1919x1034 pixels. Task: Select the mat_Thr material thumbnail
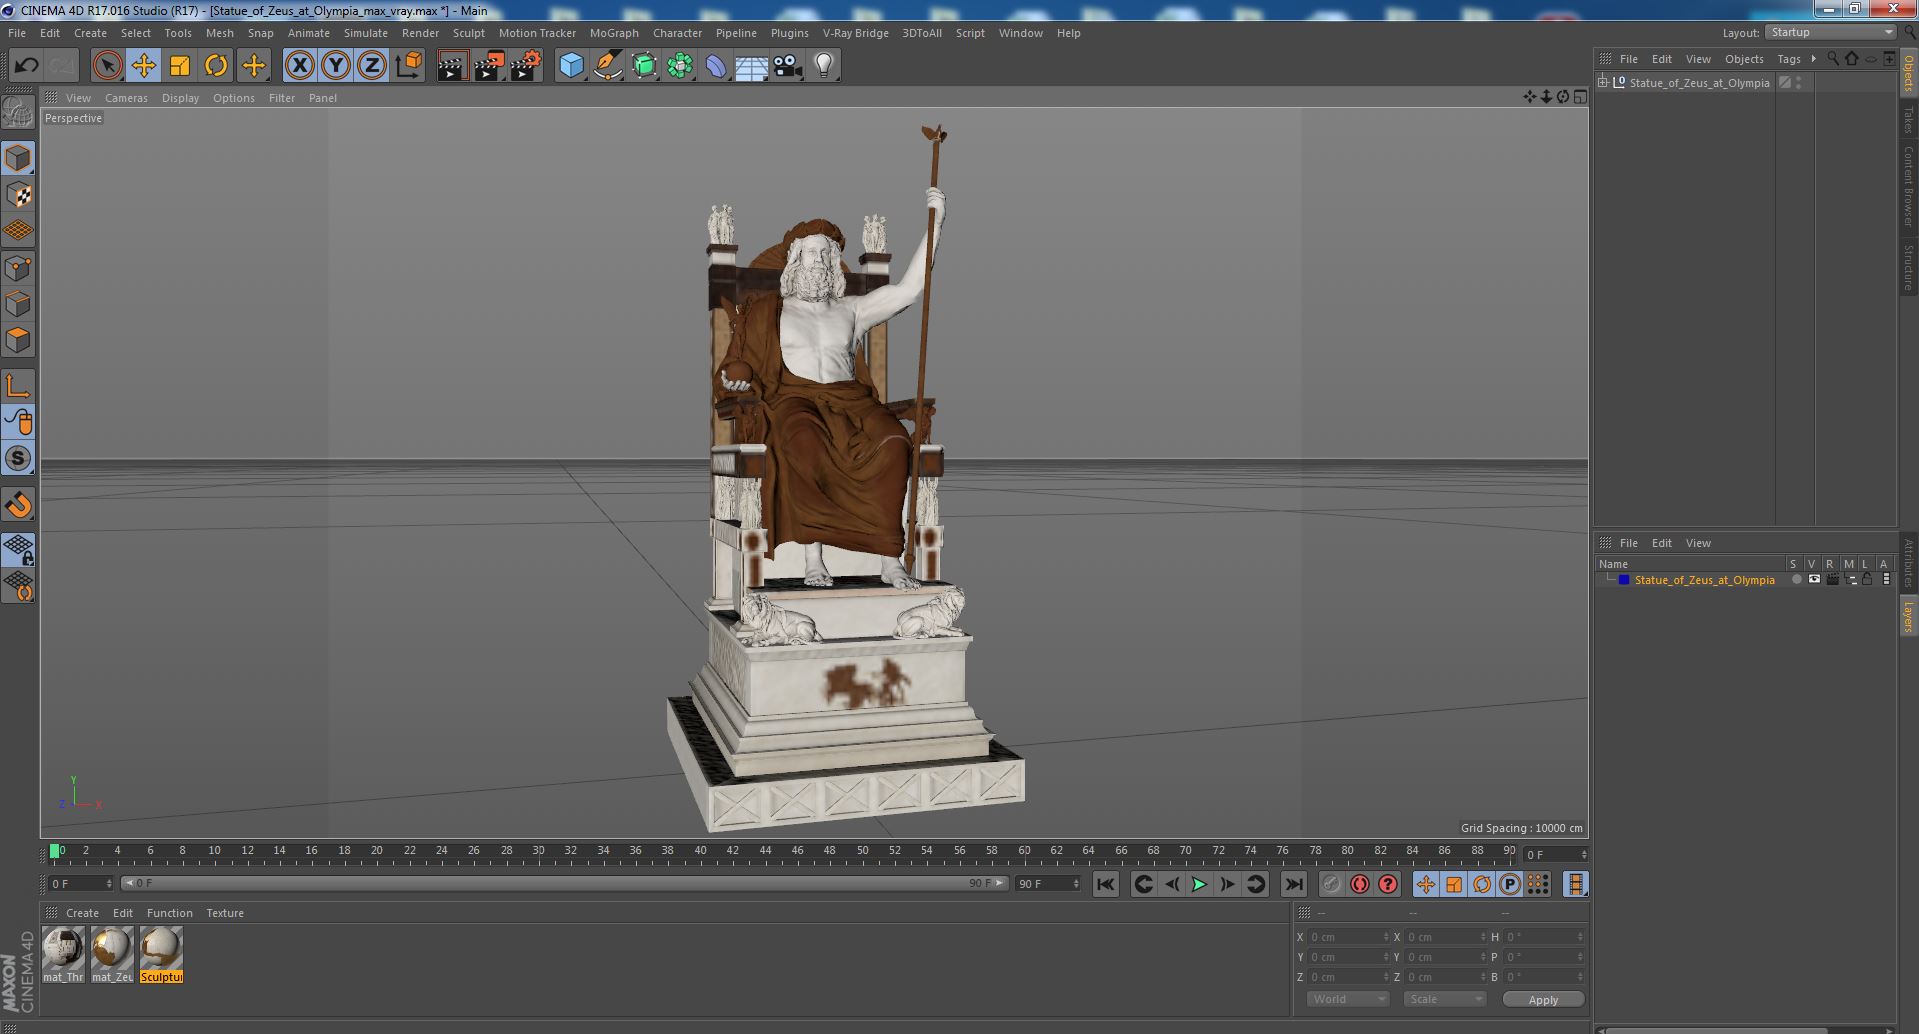(63, 955)
